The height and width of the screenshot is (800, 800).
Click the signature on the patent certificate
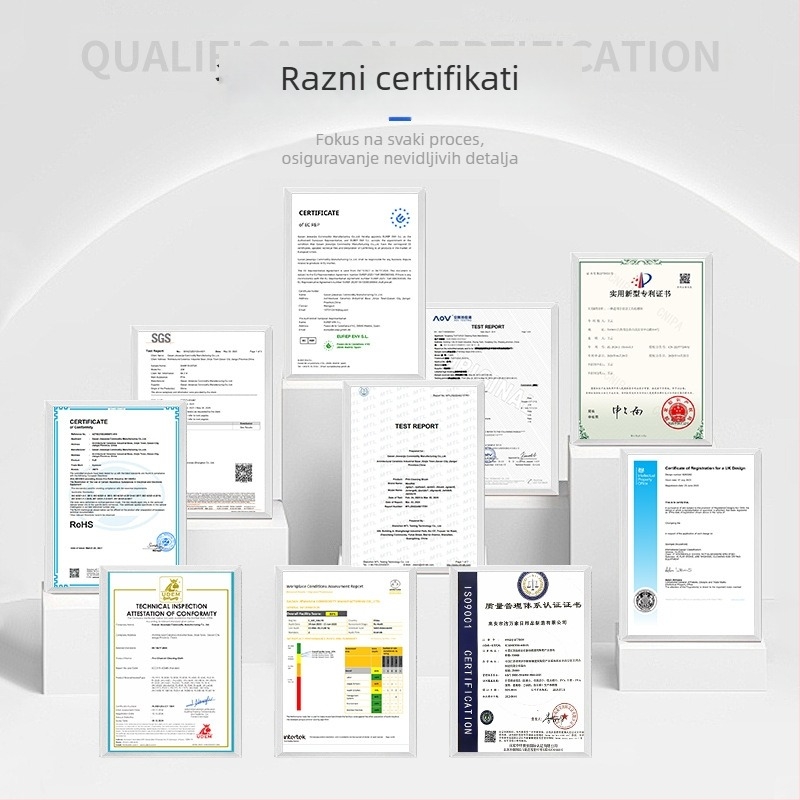click(627, 411)
